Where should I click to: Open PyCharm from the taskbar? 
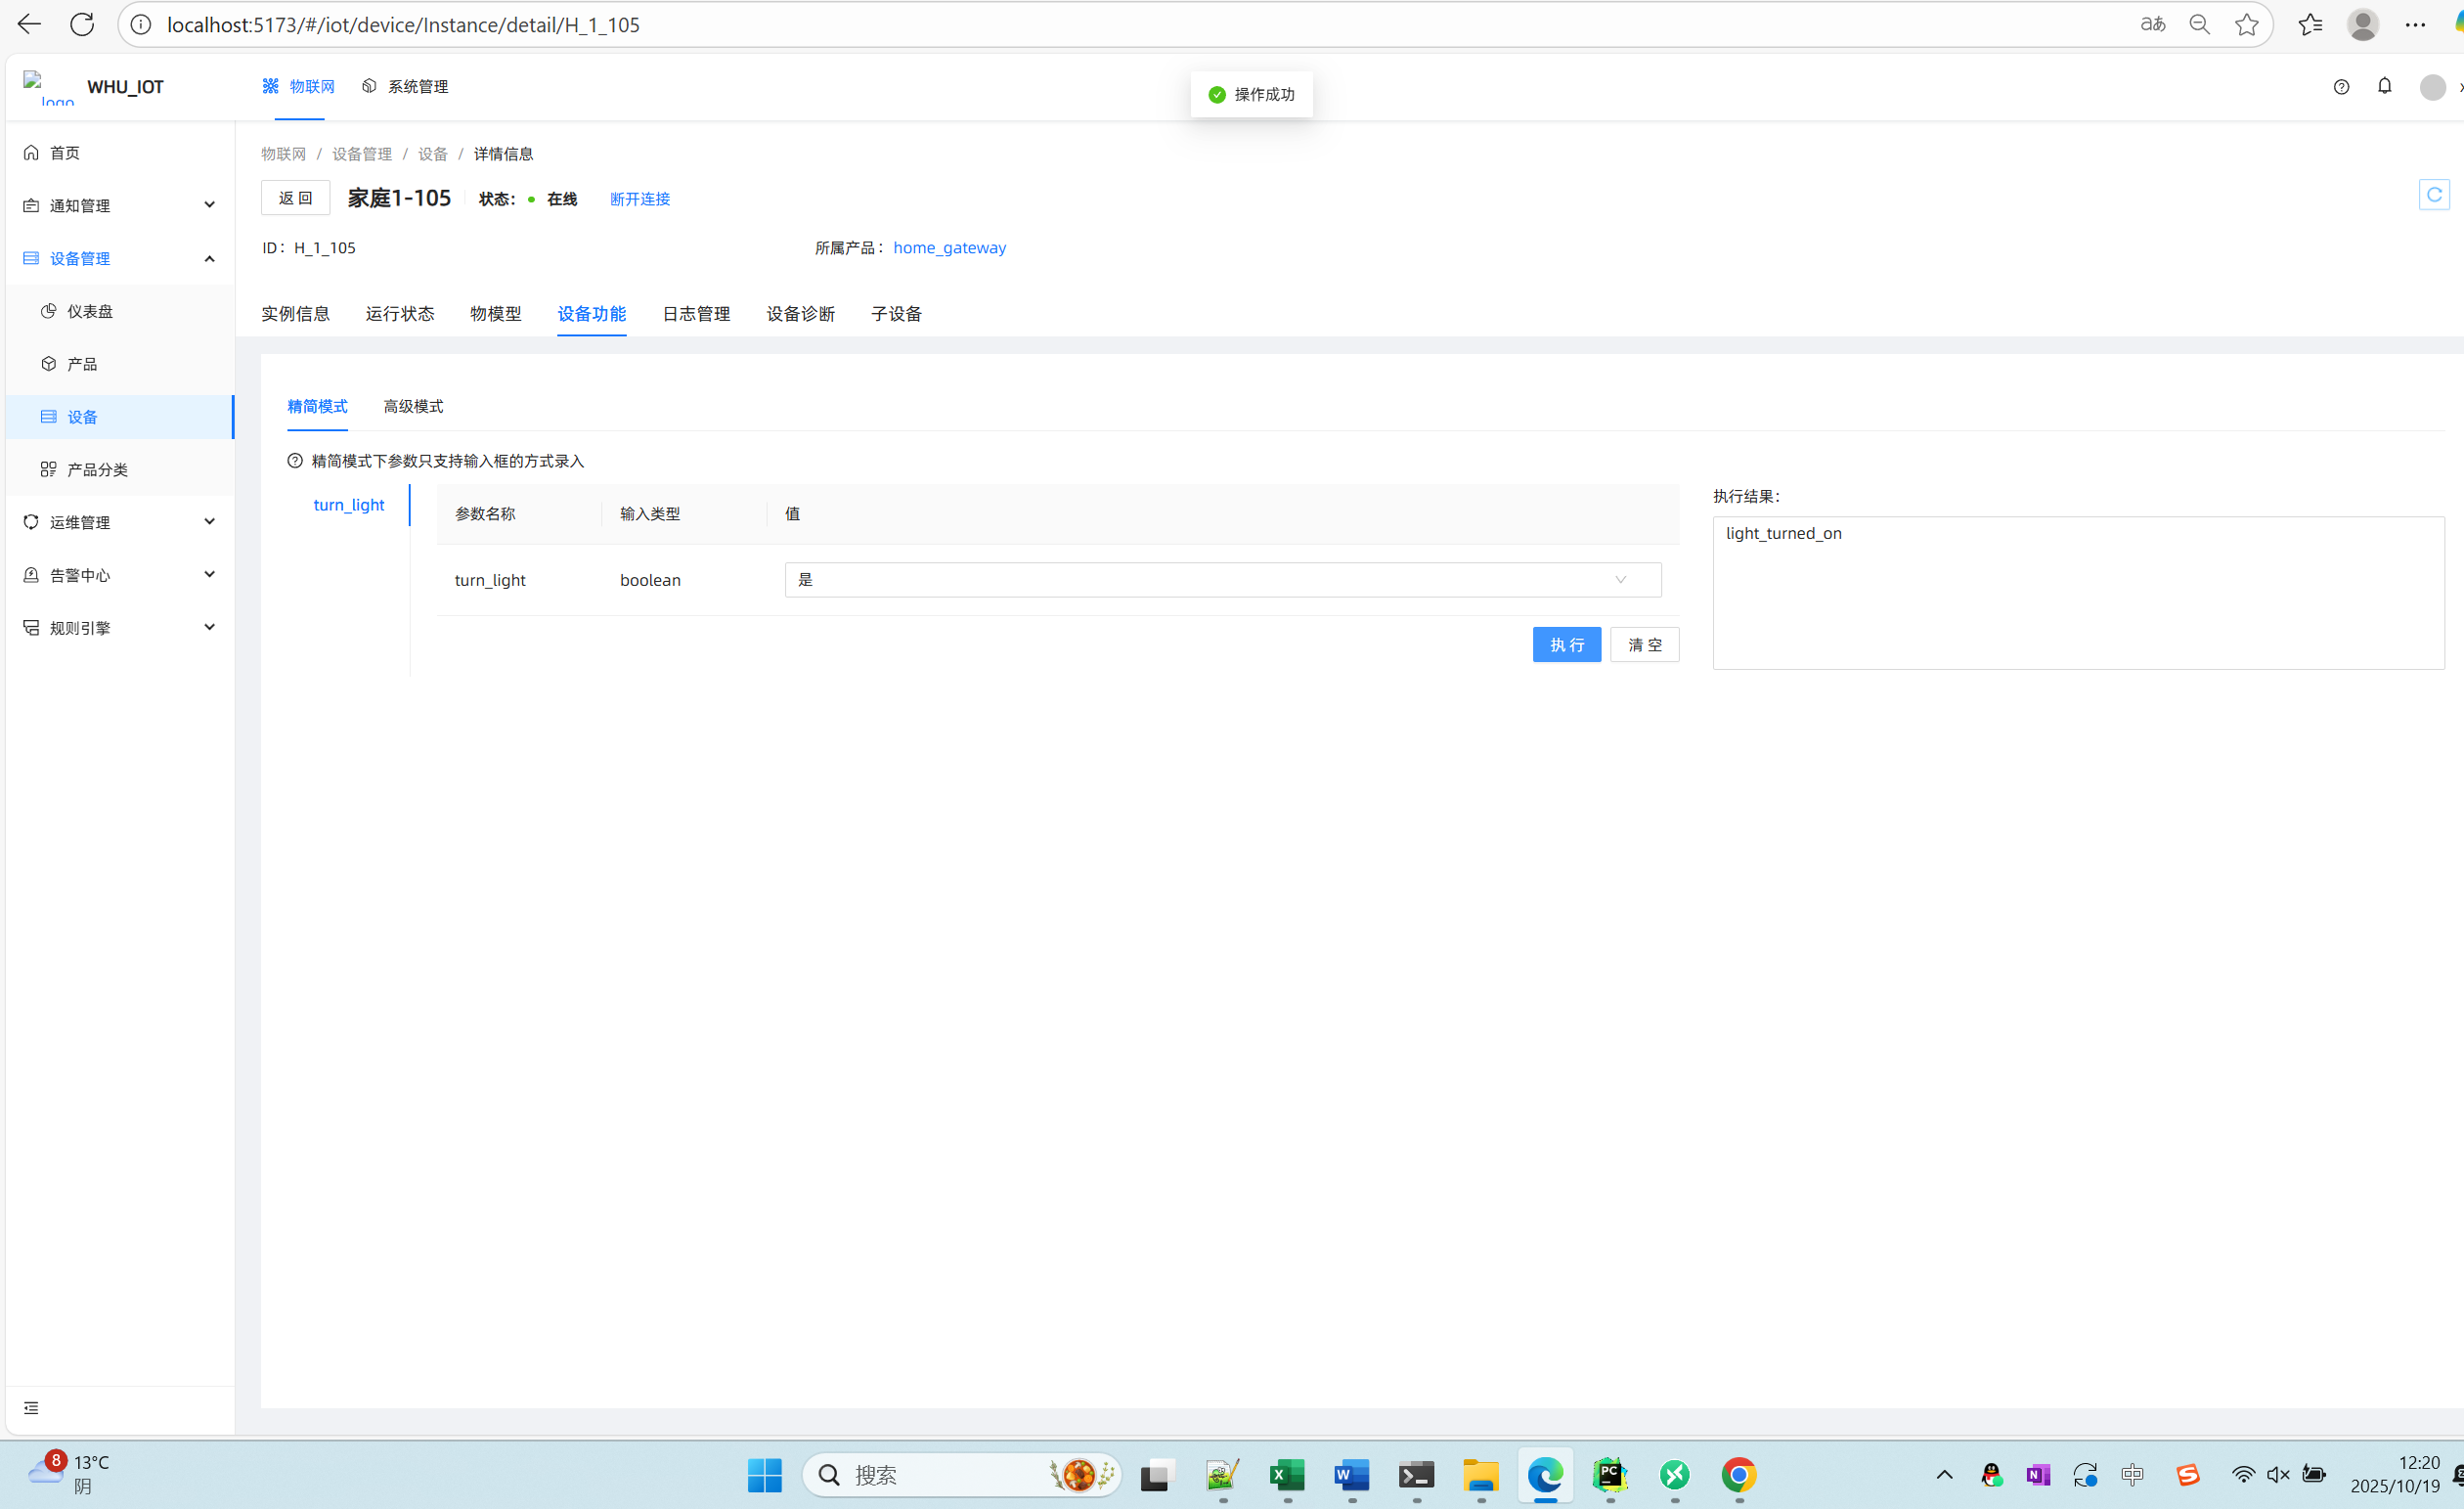pos(1610,1474)
